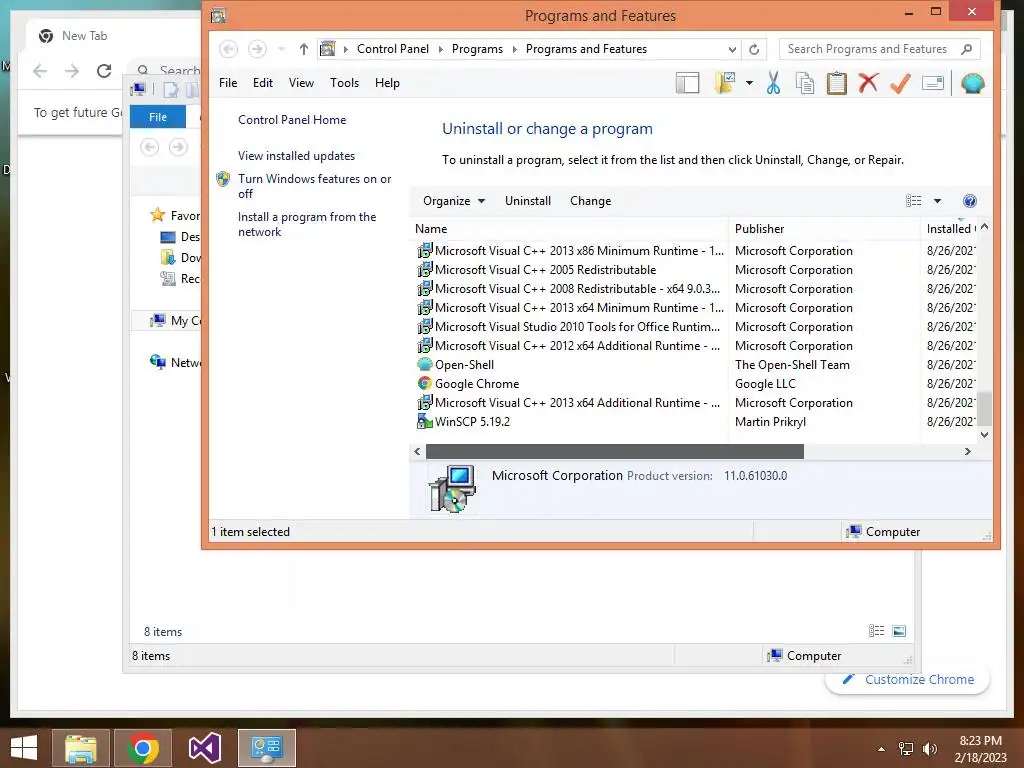
Task: Switch to details view in Explorer status bar
Action: [876, 631]
